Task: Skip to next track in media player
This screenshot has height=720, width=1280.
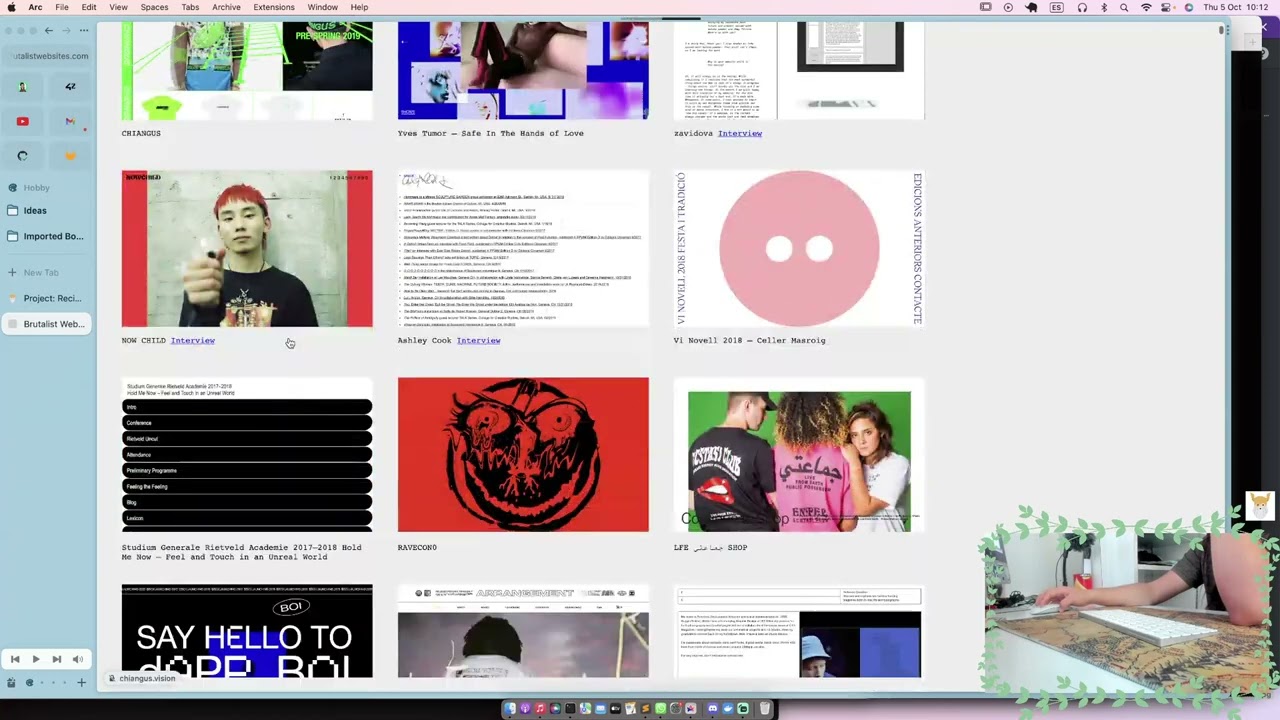Action: [x=57, y=659]
